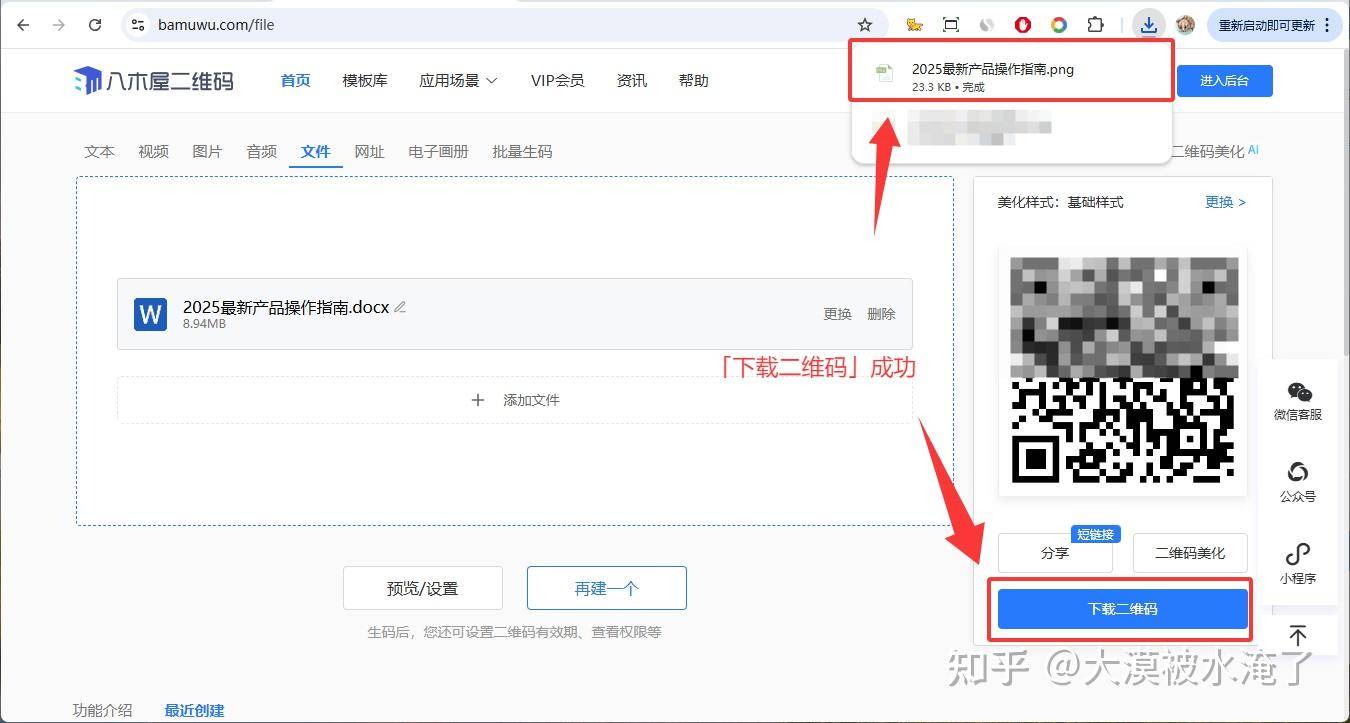This screenshot has width=1350, height=723.
Task: Click the 预览/设置 button
Action: [422, 588]
